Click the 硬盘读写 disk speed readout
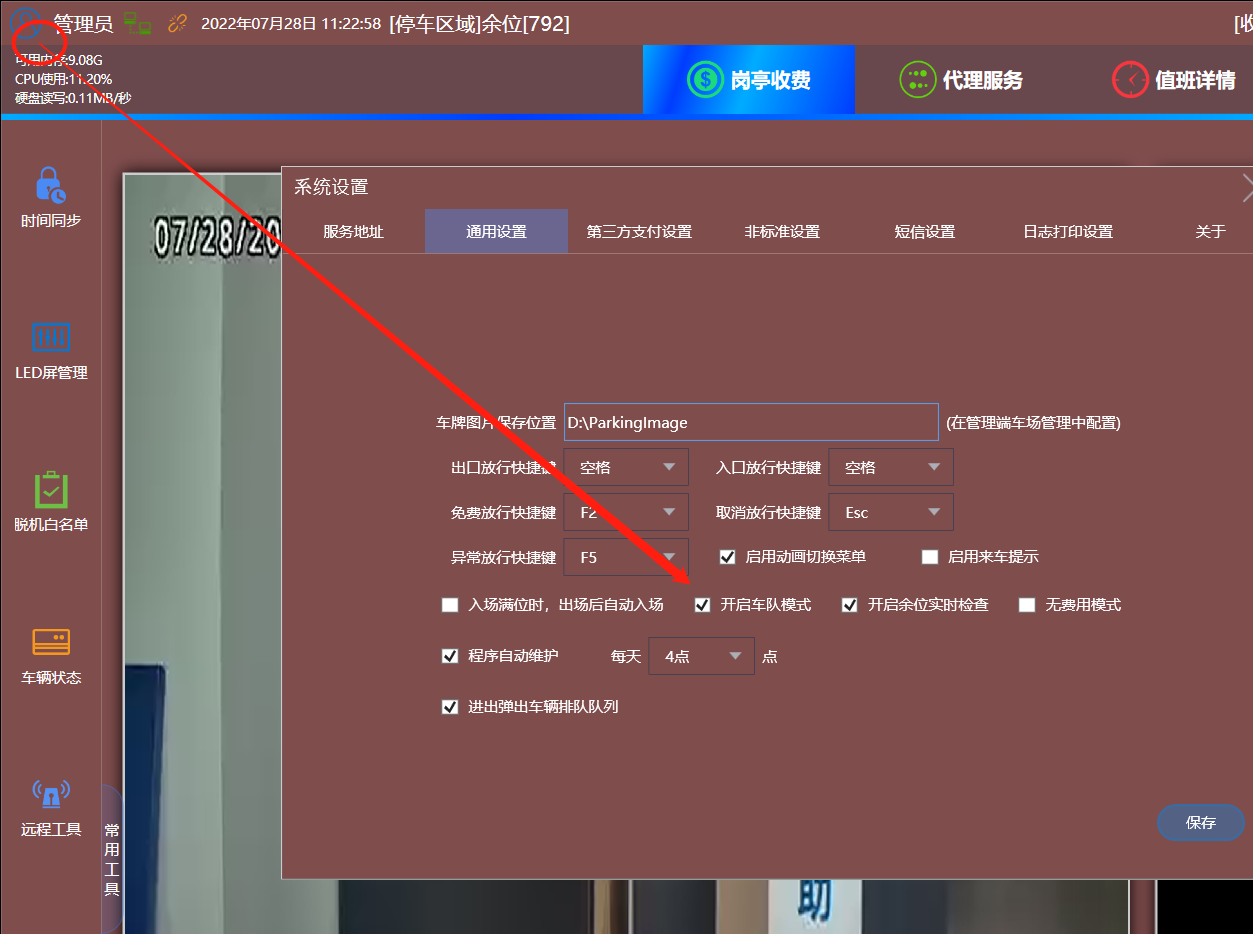The height and width of the screenshot is (934, 1253). (73, 98)
